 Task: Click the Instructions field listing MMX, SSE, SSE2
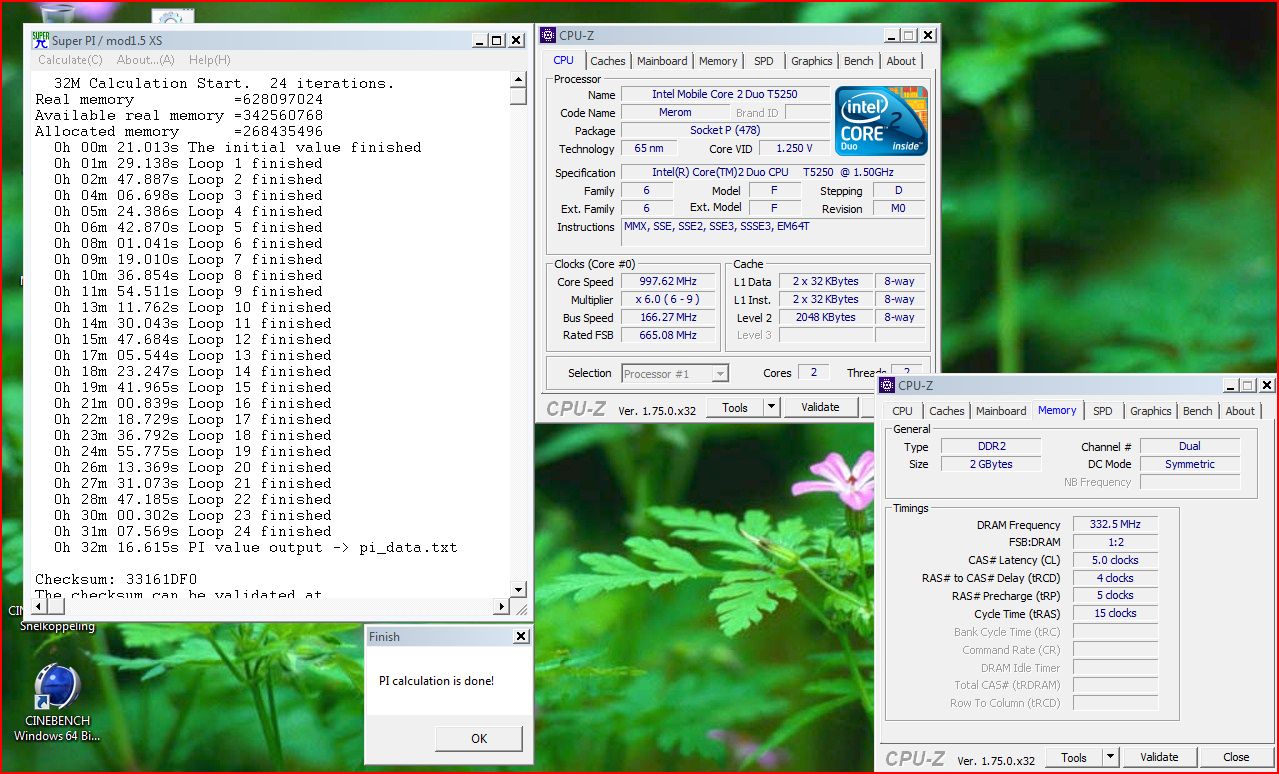pos(773,232)
